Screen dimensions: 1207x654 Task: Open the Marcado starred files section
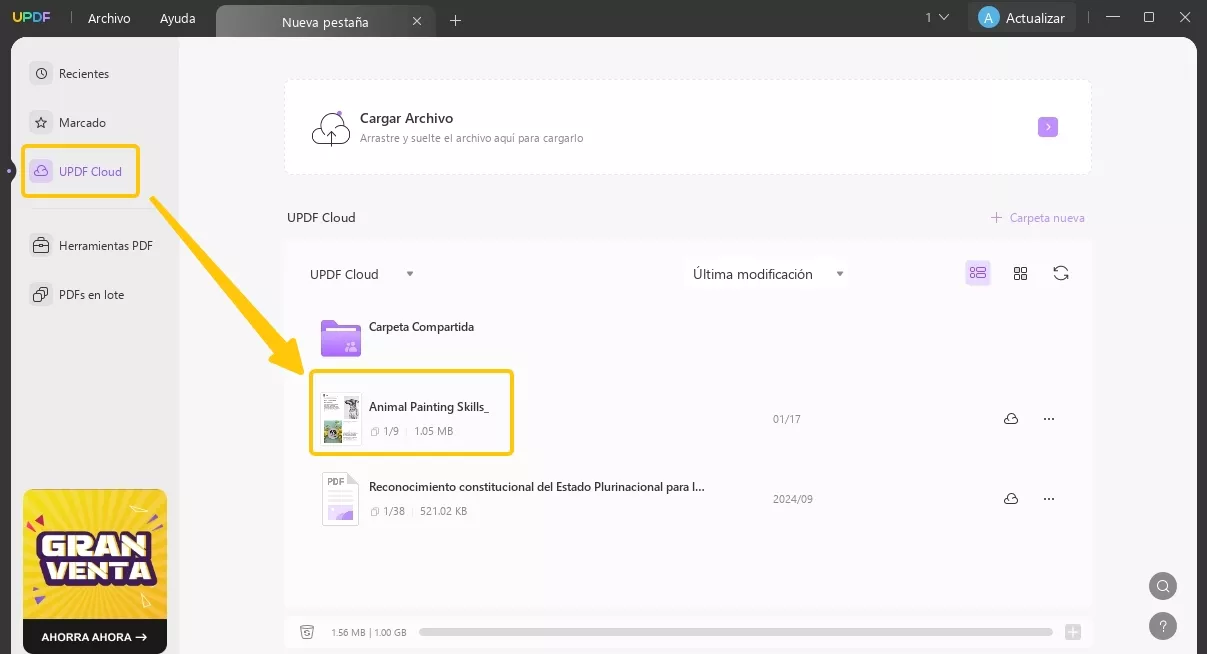coord(68,123)
